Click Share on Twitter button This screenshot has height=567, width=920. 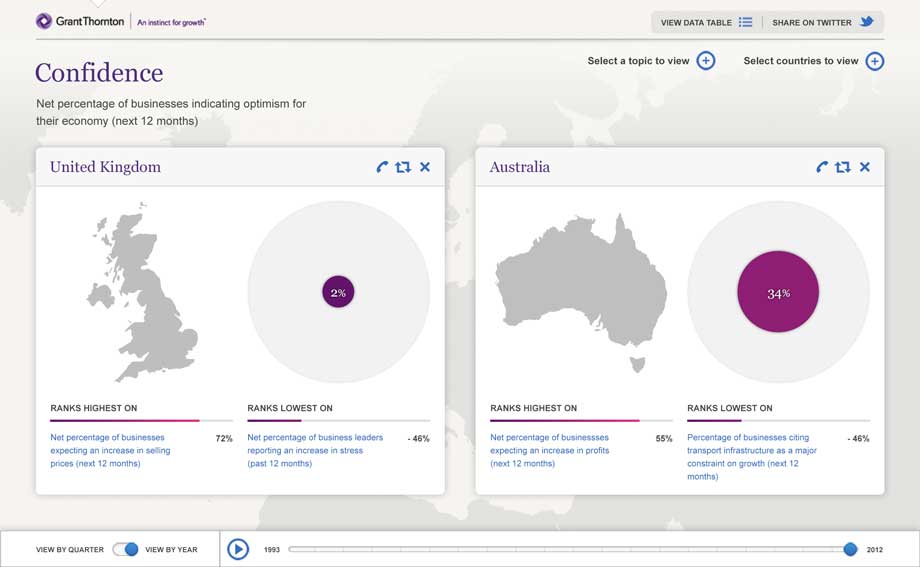tap(812, 22)
